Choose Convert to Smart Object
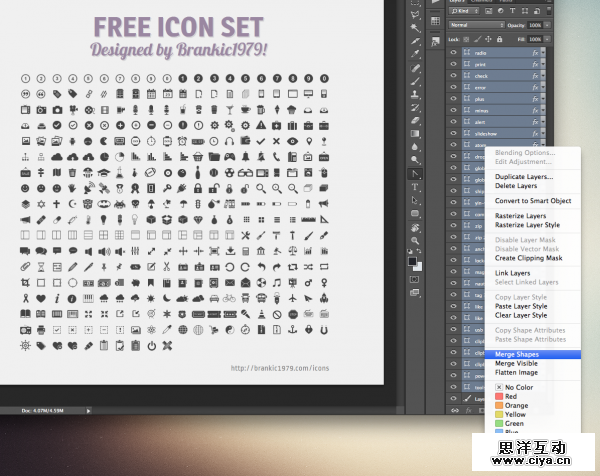This screenshot has height=476, width=600. [533, 201]
